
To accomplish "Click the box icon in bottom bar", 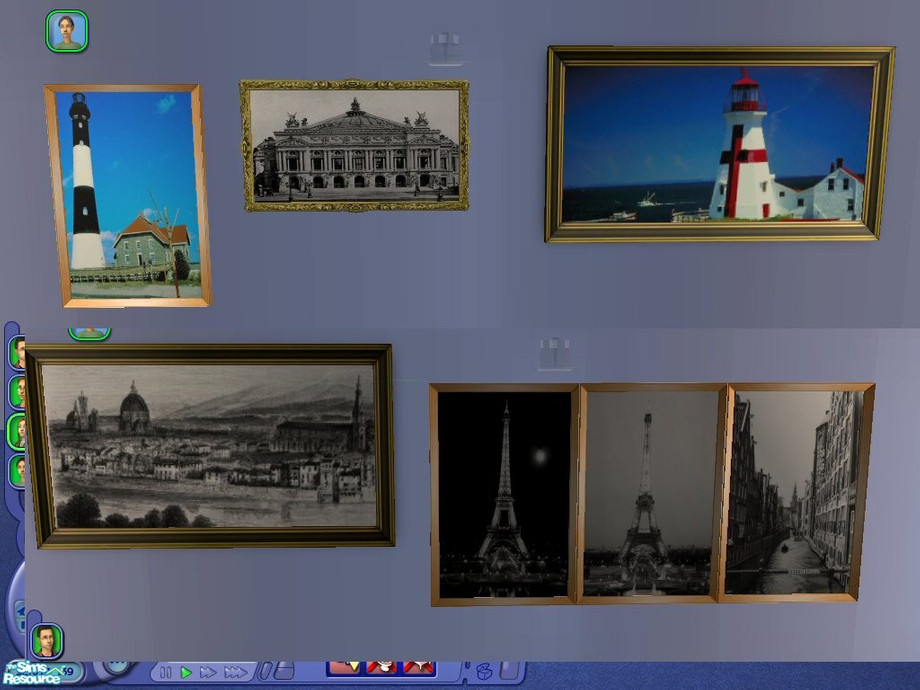I will [x=484, y=671].
